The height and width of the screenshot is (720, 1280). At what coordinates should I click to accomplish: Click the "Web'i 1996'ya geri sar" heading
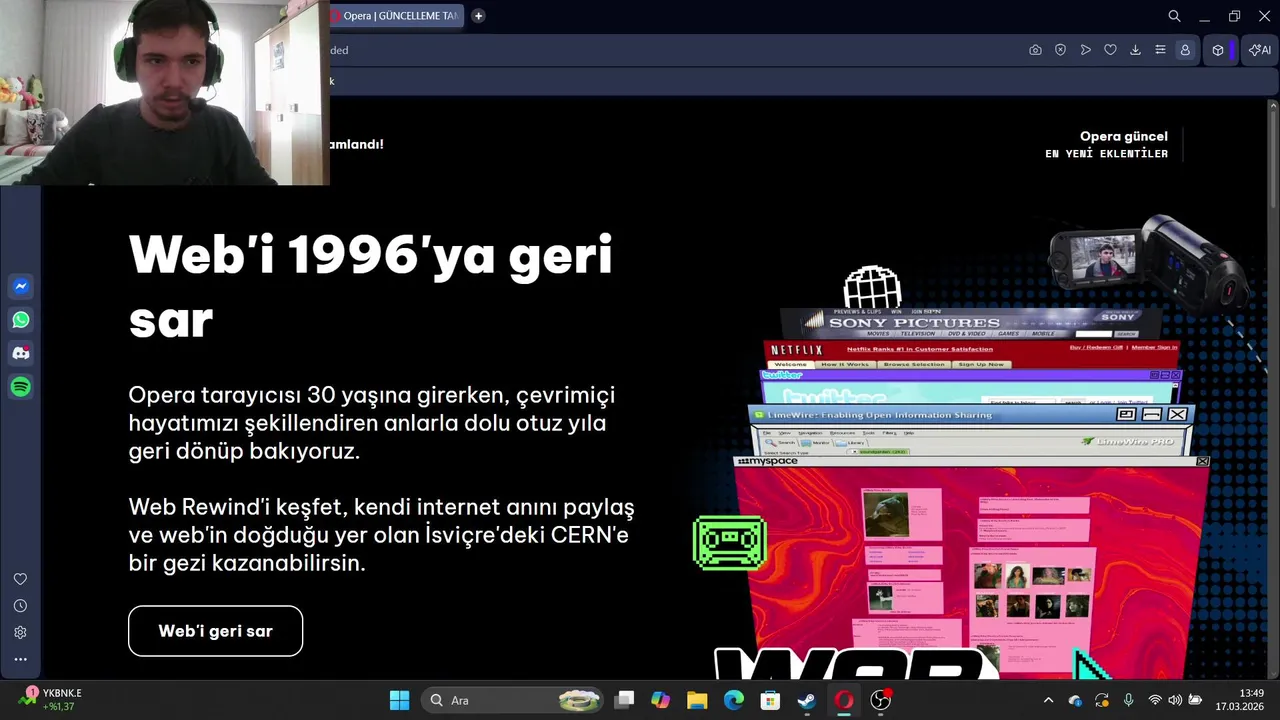(370, 288)
